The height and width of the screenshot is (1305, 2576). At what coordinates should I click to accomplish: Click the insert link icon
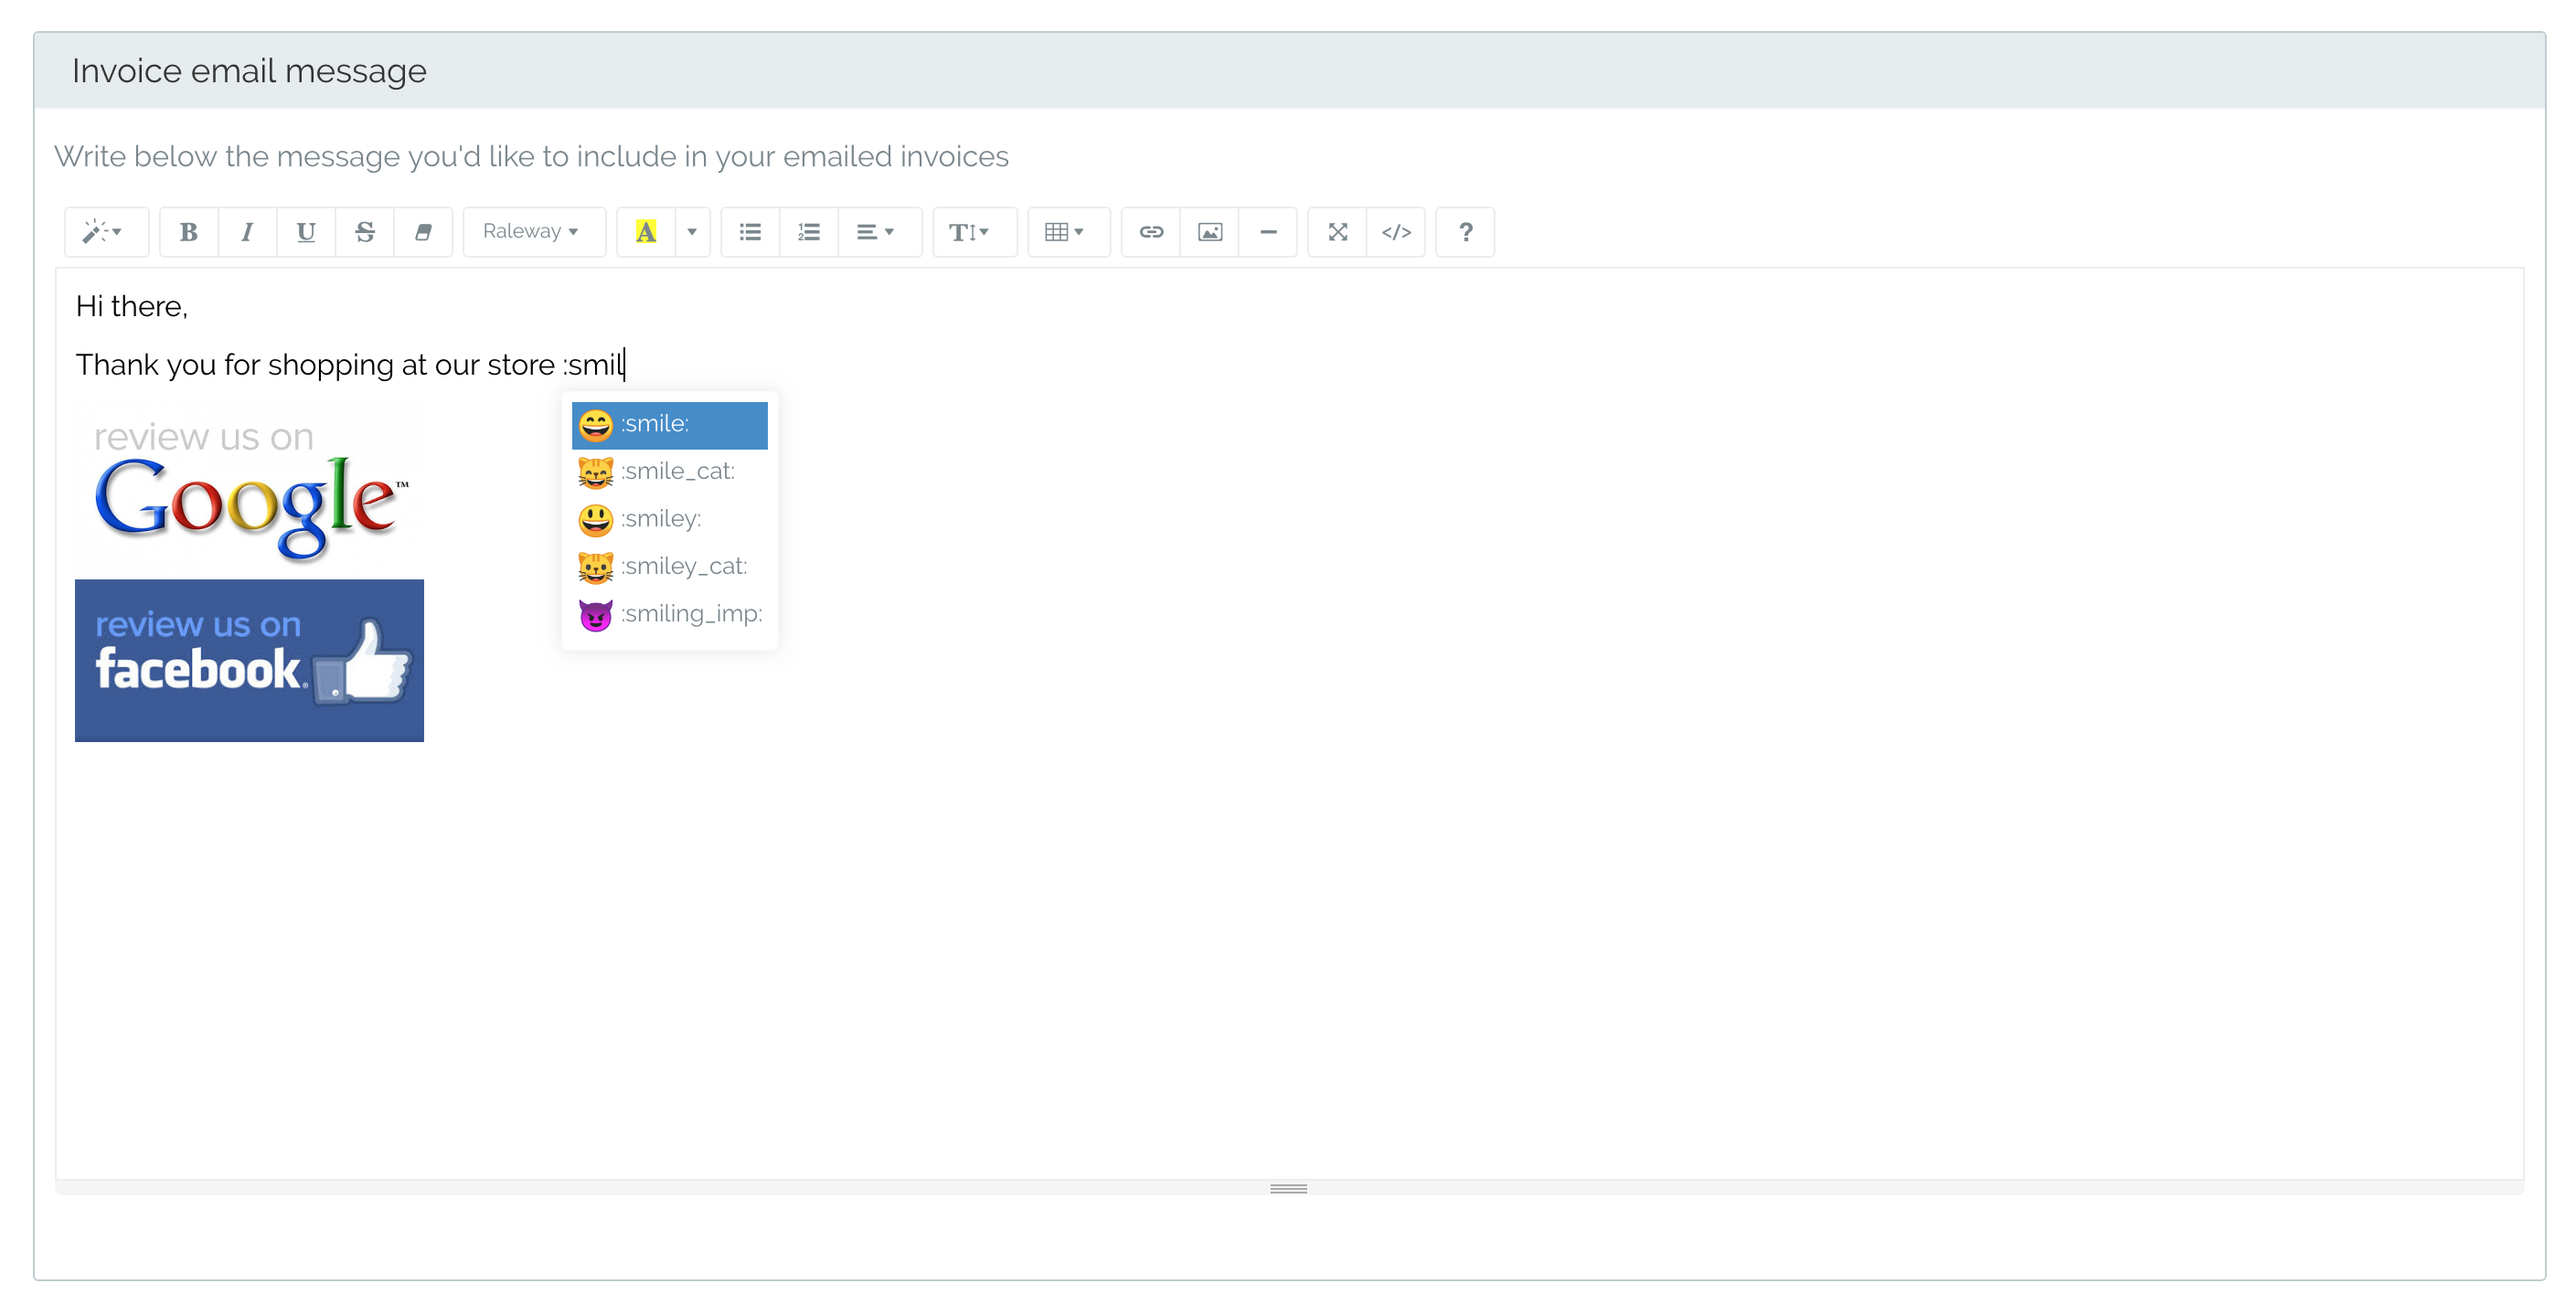1151,232
